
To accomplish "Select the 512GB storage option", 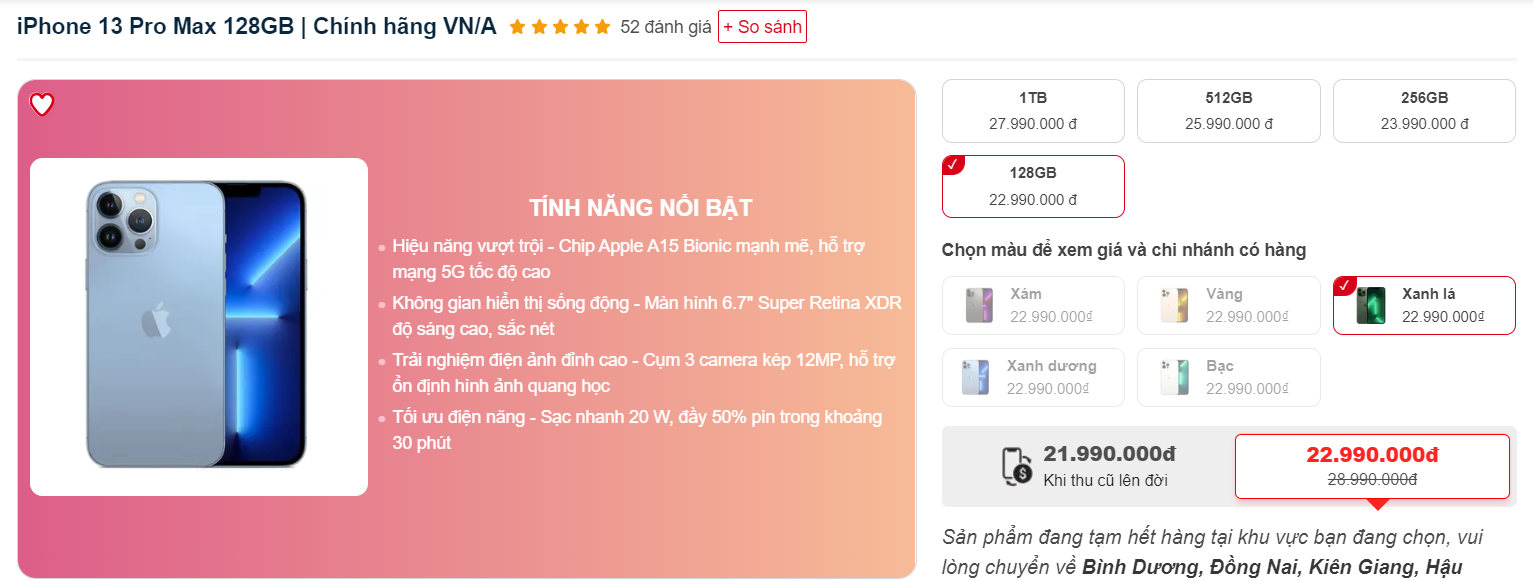I will 1229,111.
